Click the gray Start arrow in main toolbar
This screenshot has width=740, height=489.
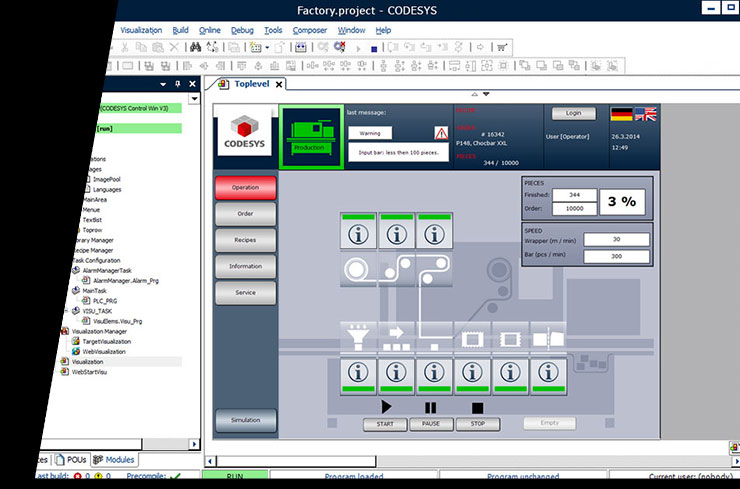358,48
